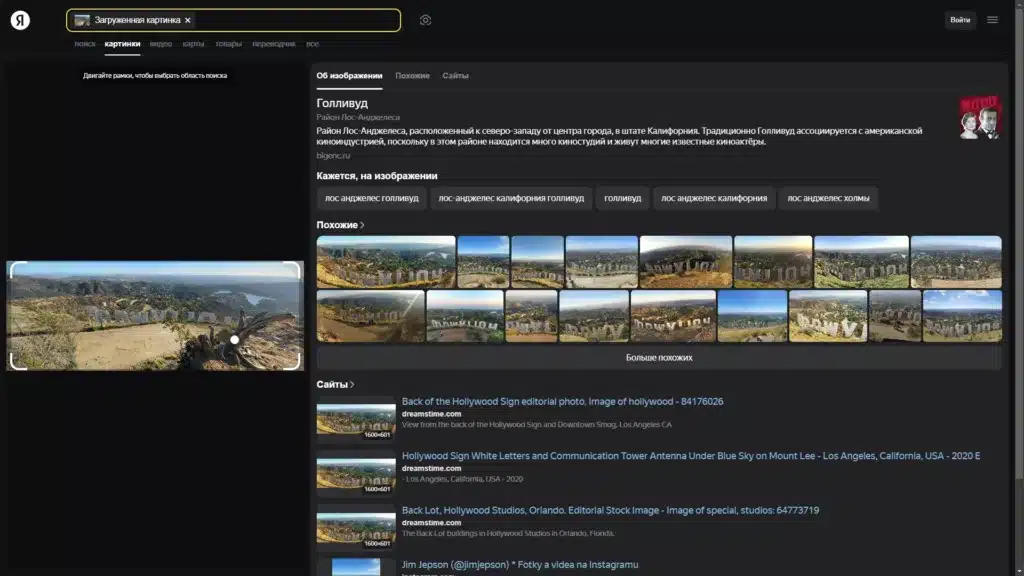Open the Сайты results tab
Screen dimensions: 1024x576
(455, 76)
